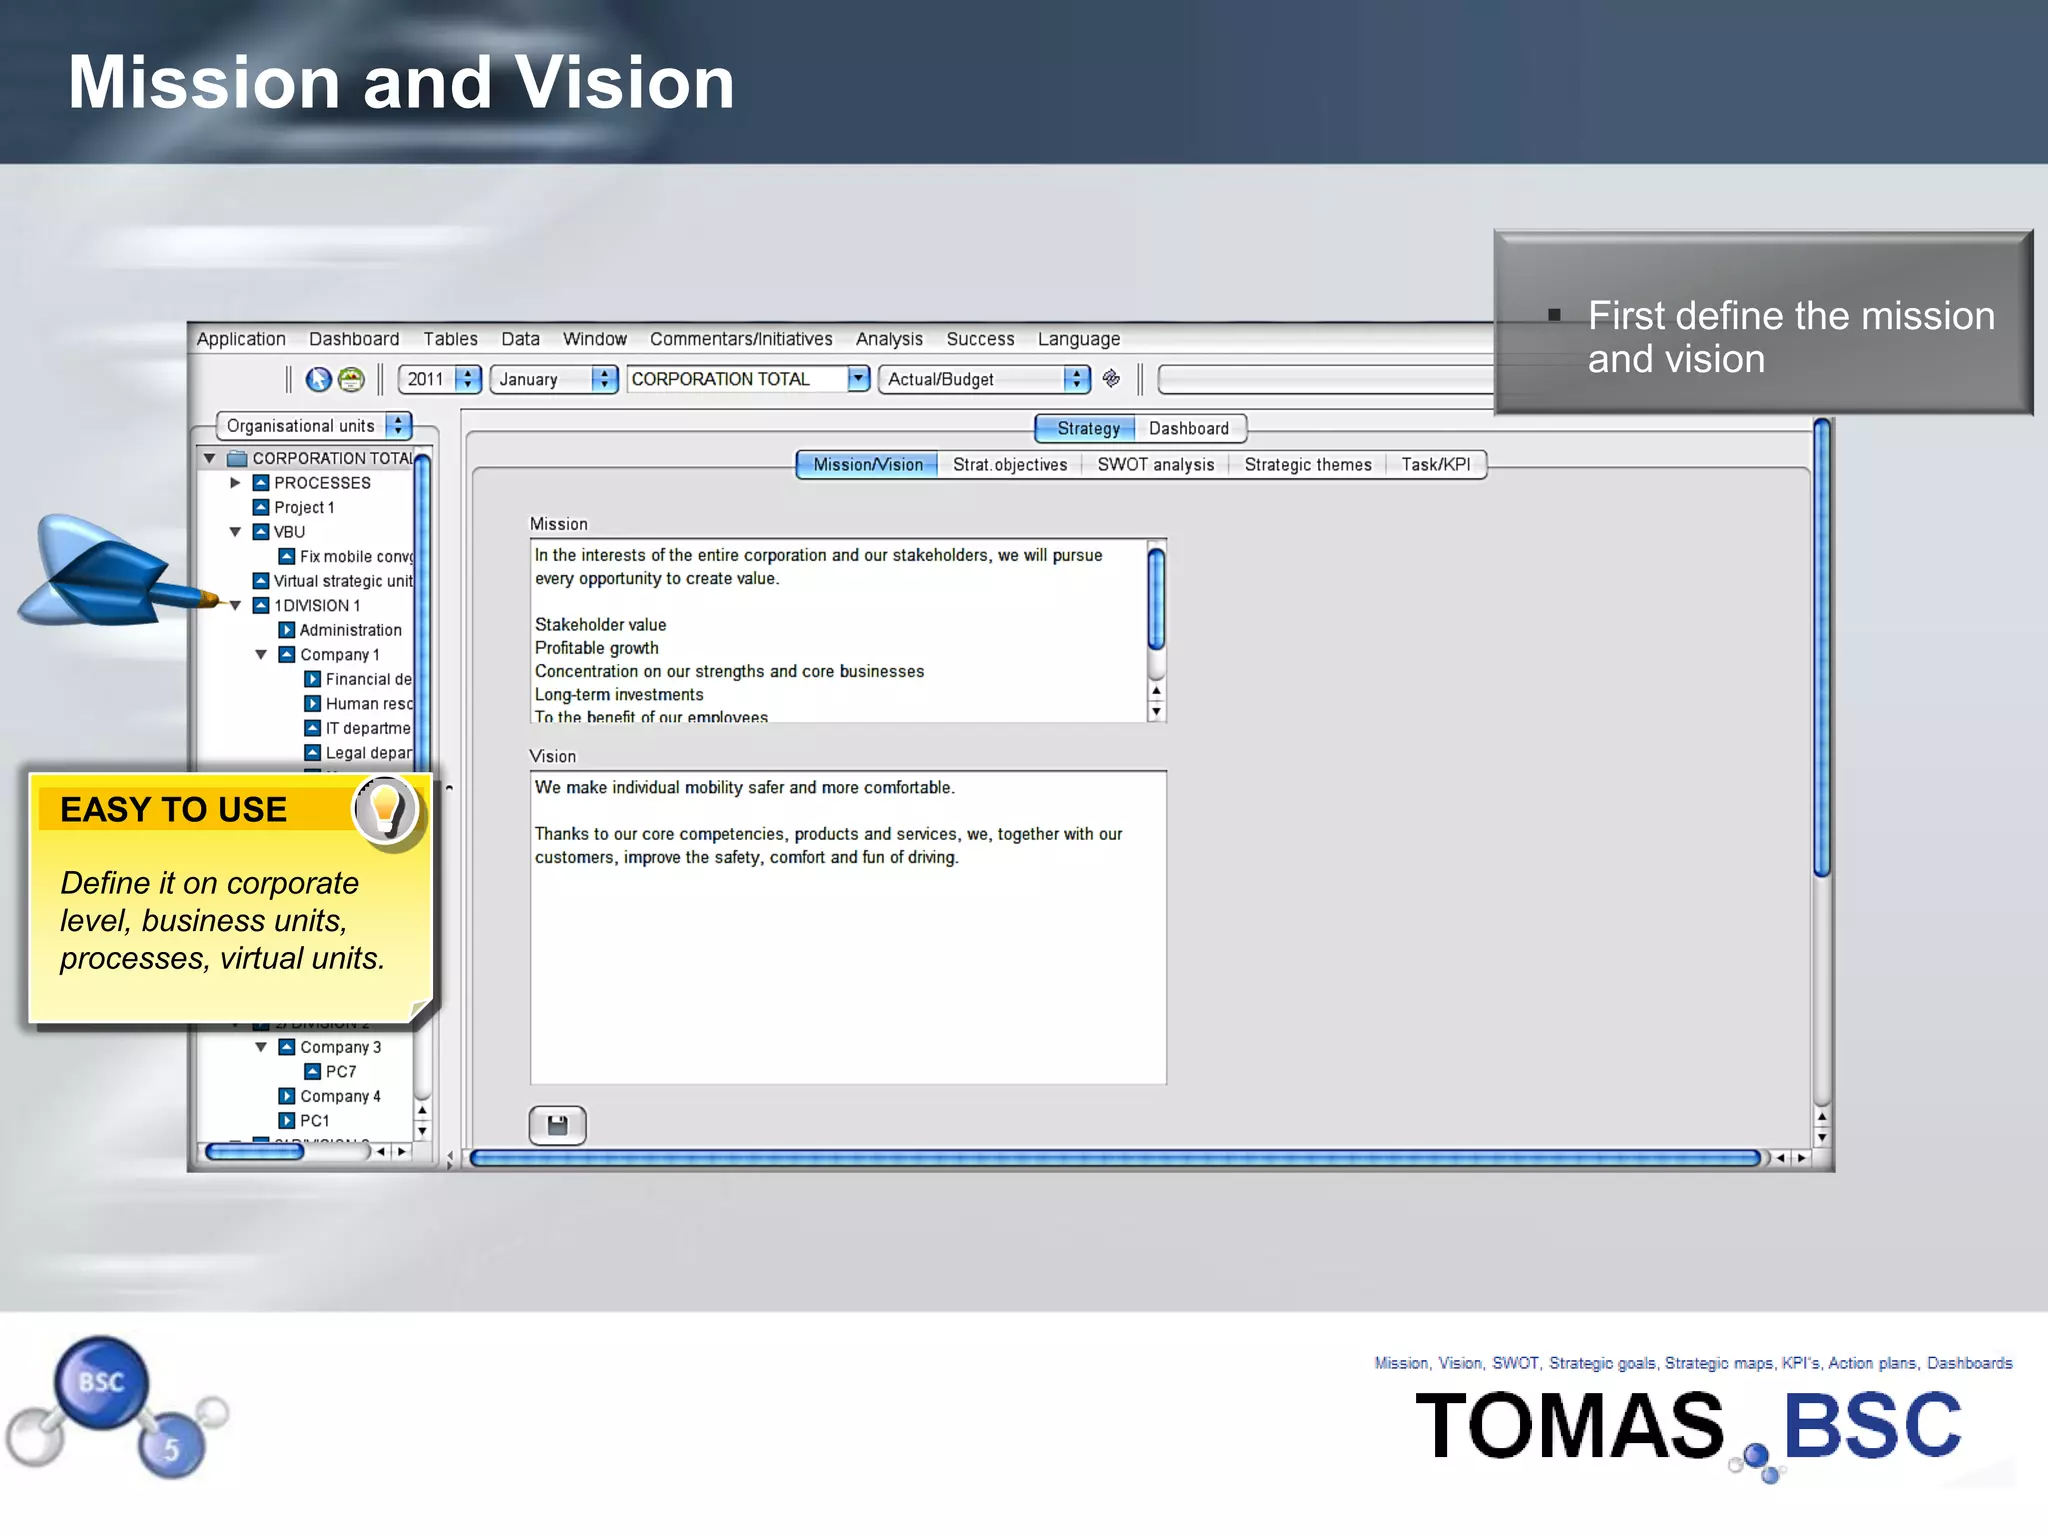Screen dimensions: 2048x1536
Task: Click the PC1 unit icon
Action: click(287, 1121)
